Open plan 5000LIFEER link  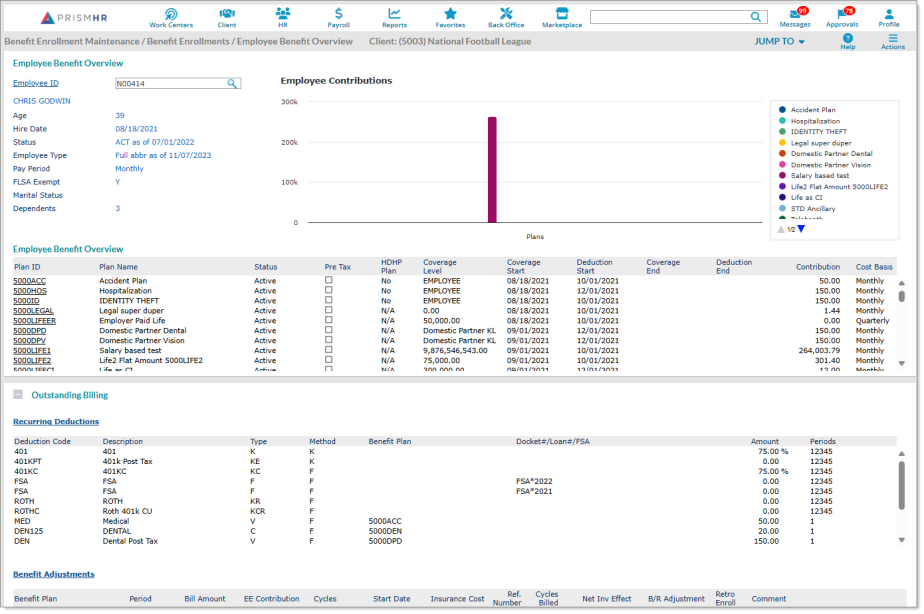[34, 321]
